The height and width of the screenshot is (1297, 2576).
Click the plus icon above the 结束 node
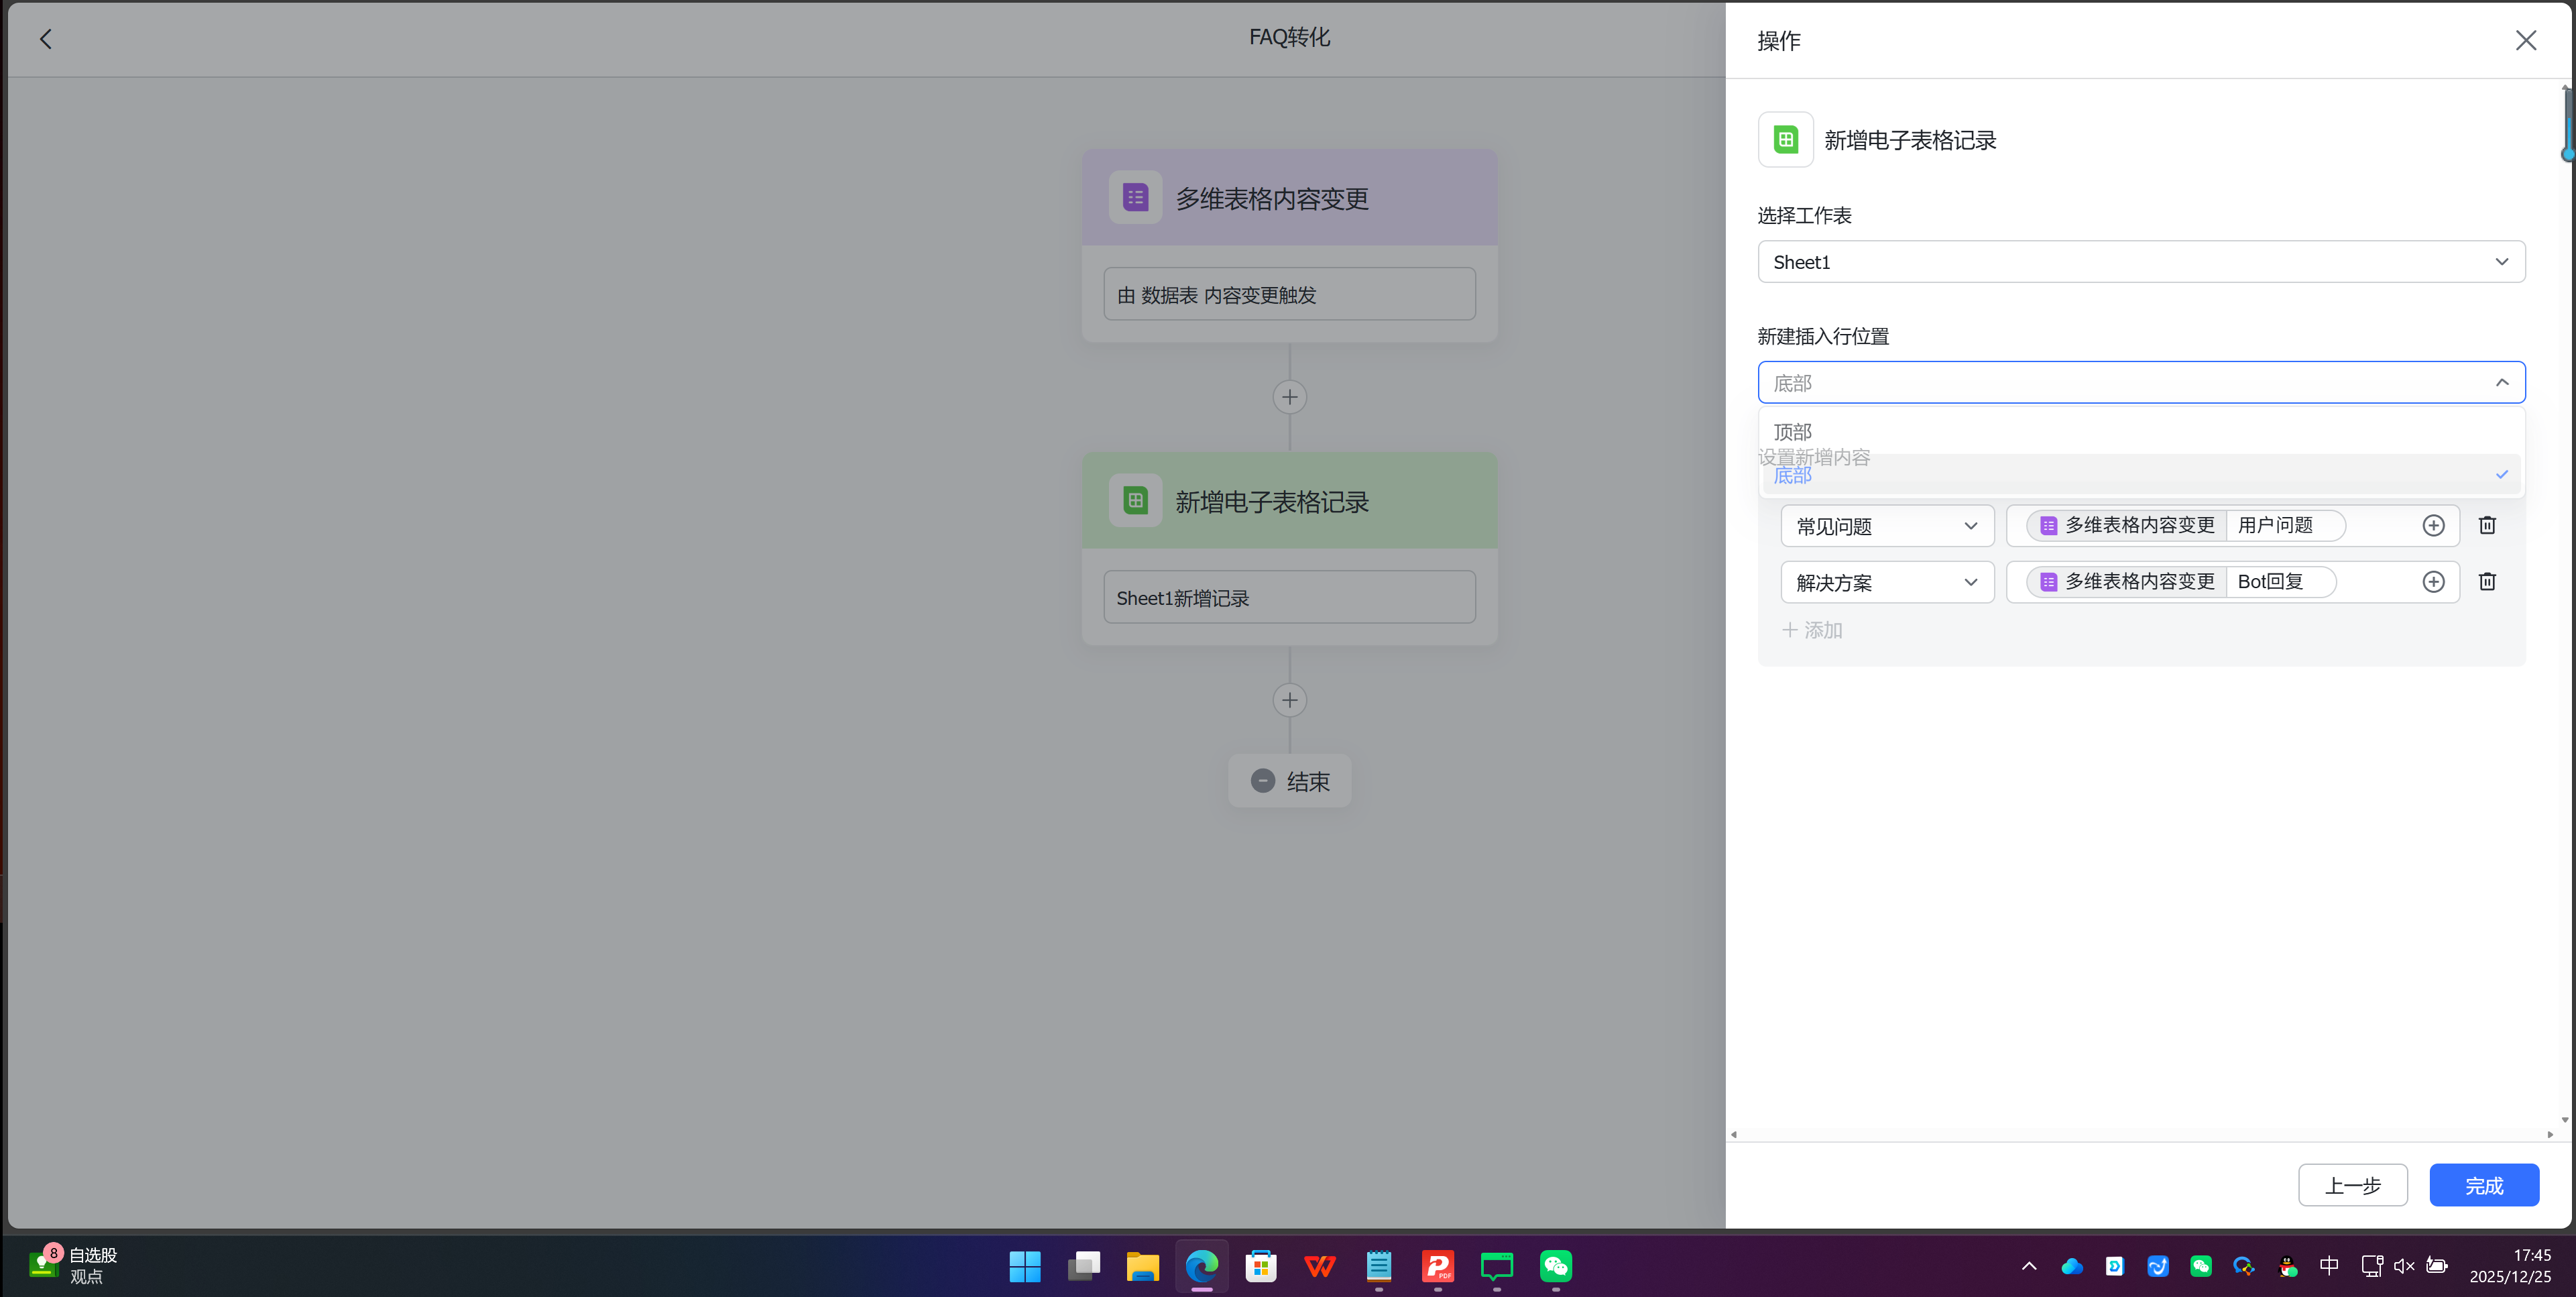[x=1289, y=699]
